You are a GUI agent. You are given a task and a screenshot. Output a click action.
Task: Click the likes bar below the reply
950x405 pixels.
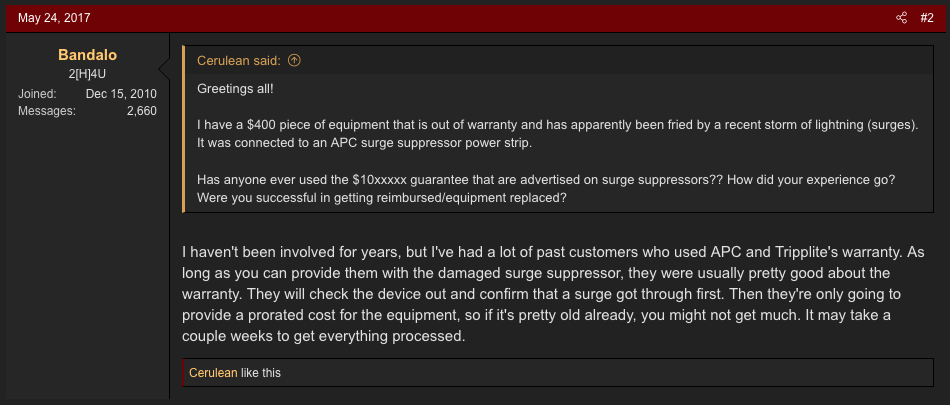[x=600, y=373]
